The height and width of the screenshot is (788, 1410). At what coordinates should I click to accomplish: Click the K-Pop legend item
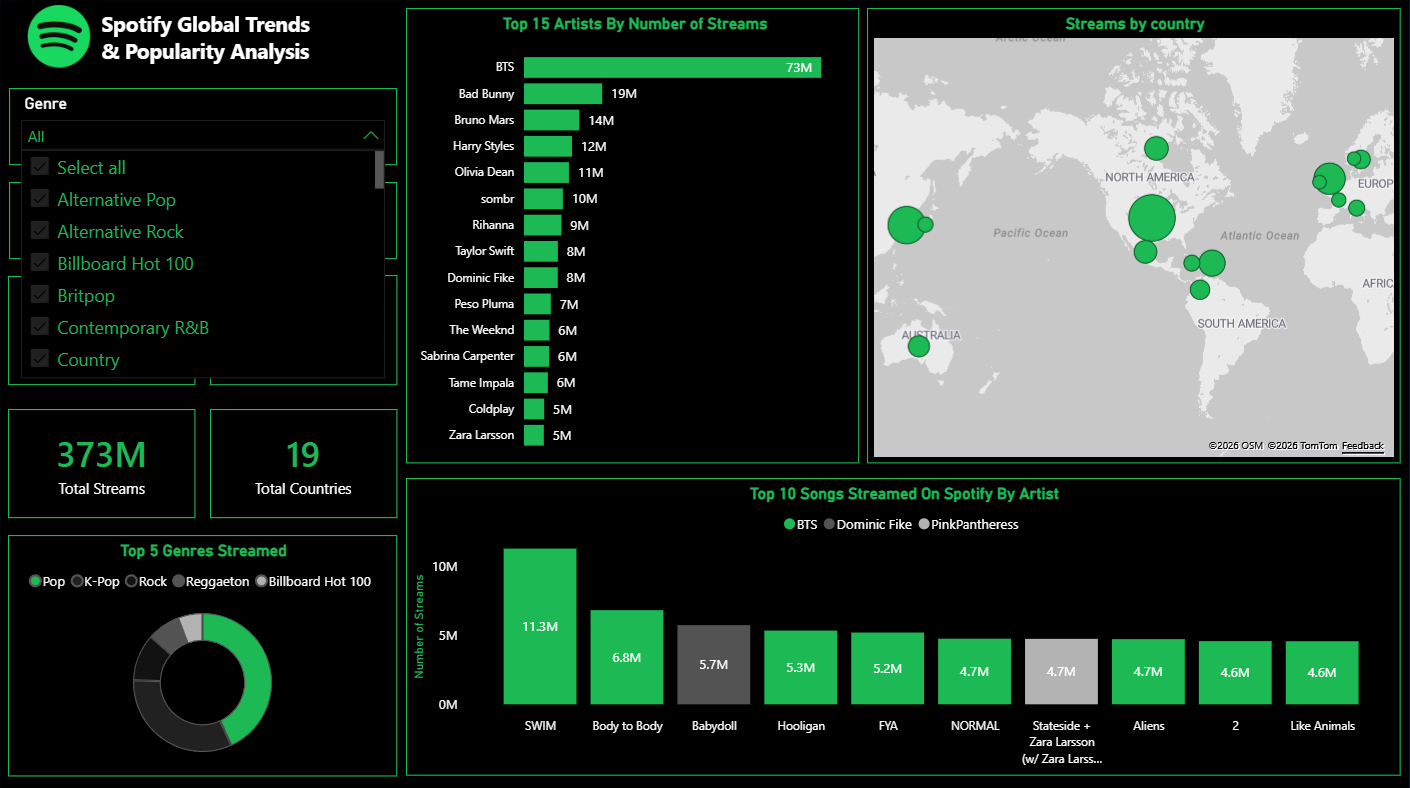click(95, 581)
